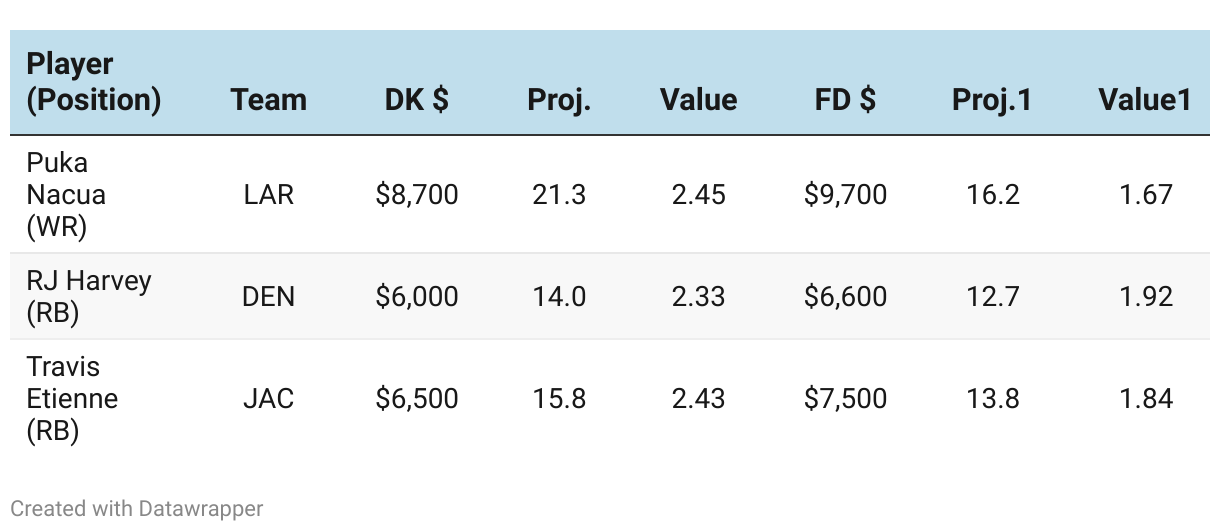This screenshot has width=1220, height=532.
Task: Click the RJ Harvey (RB) cell
Action: [88, 297]
